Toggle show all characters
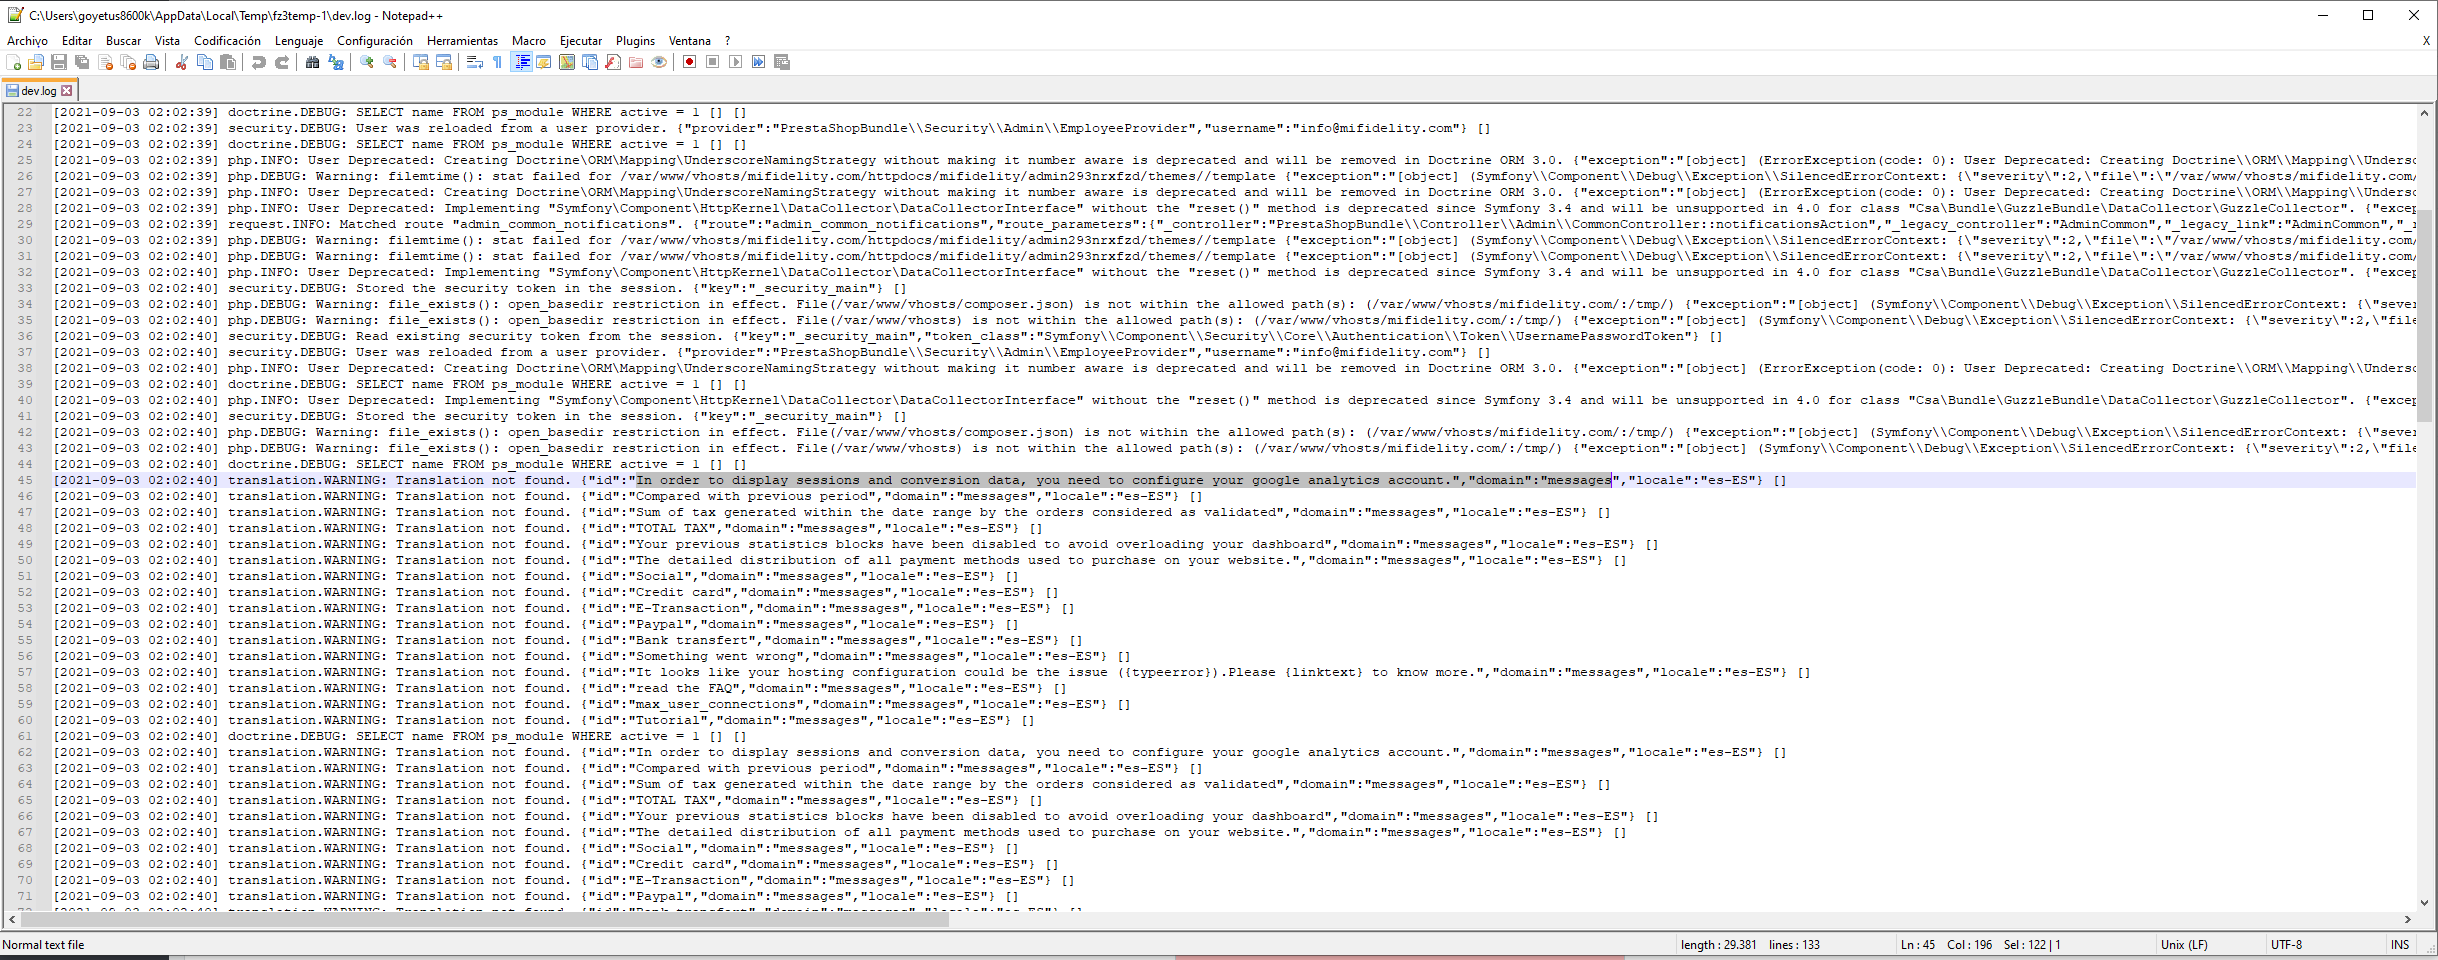Viewport: 2438px width, 960px height. tap(497, 62)
